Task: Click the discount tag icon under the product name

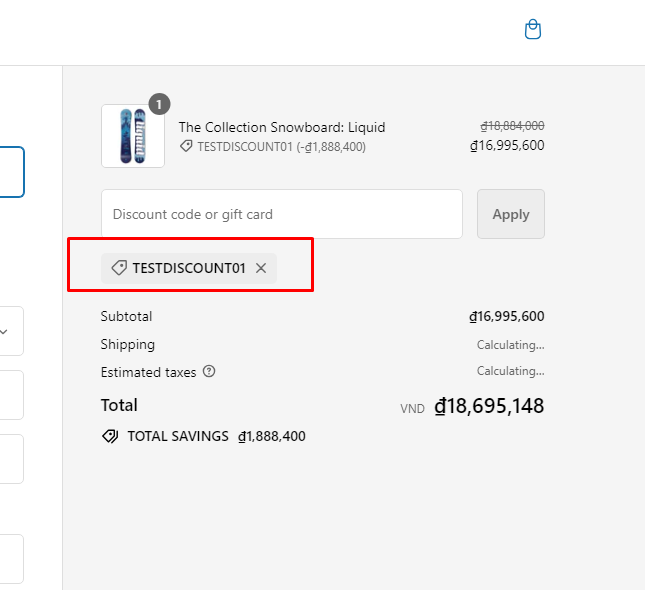Action: [x=186, y=146]
